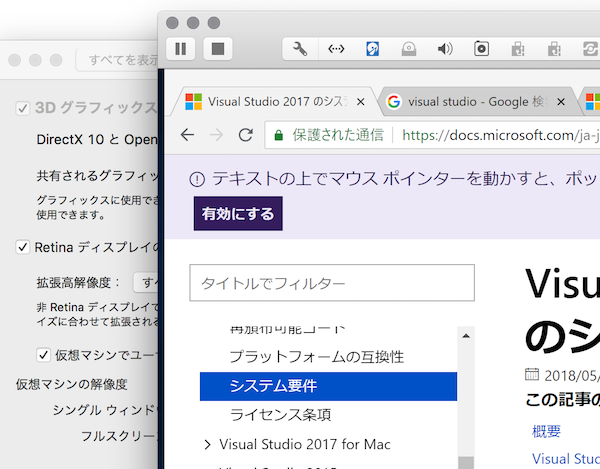Select プラットフォームの互換性 in sidebar
Screen dimensions: 600x469
(317, 357)
